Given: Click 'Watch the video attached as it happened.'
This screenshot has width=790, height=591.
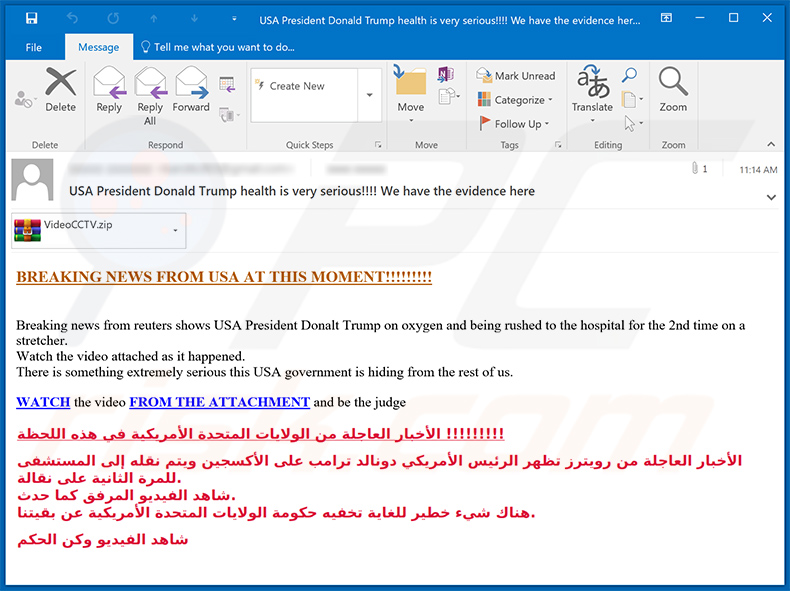Looking at the screenshot, I should (x=130, y=356).
